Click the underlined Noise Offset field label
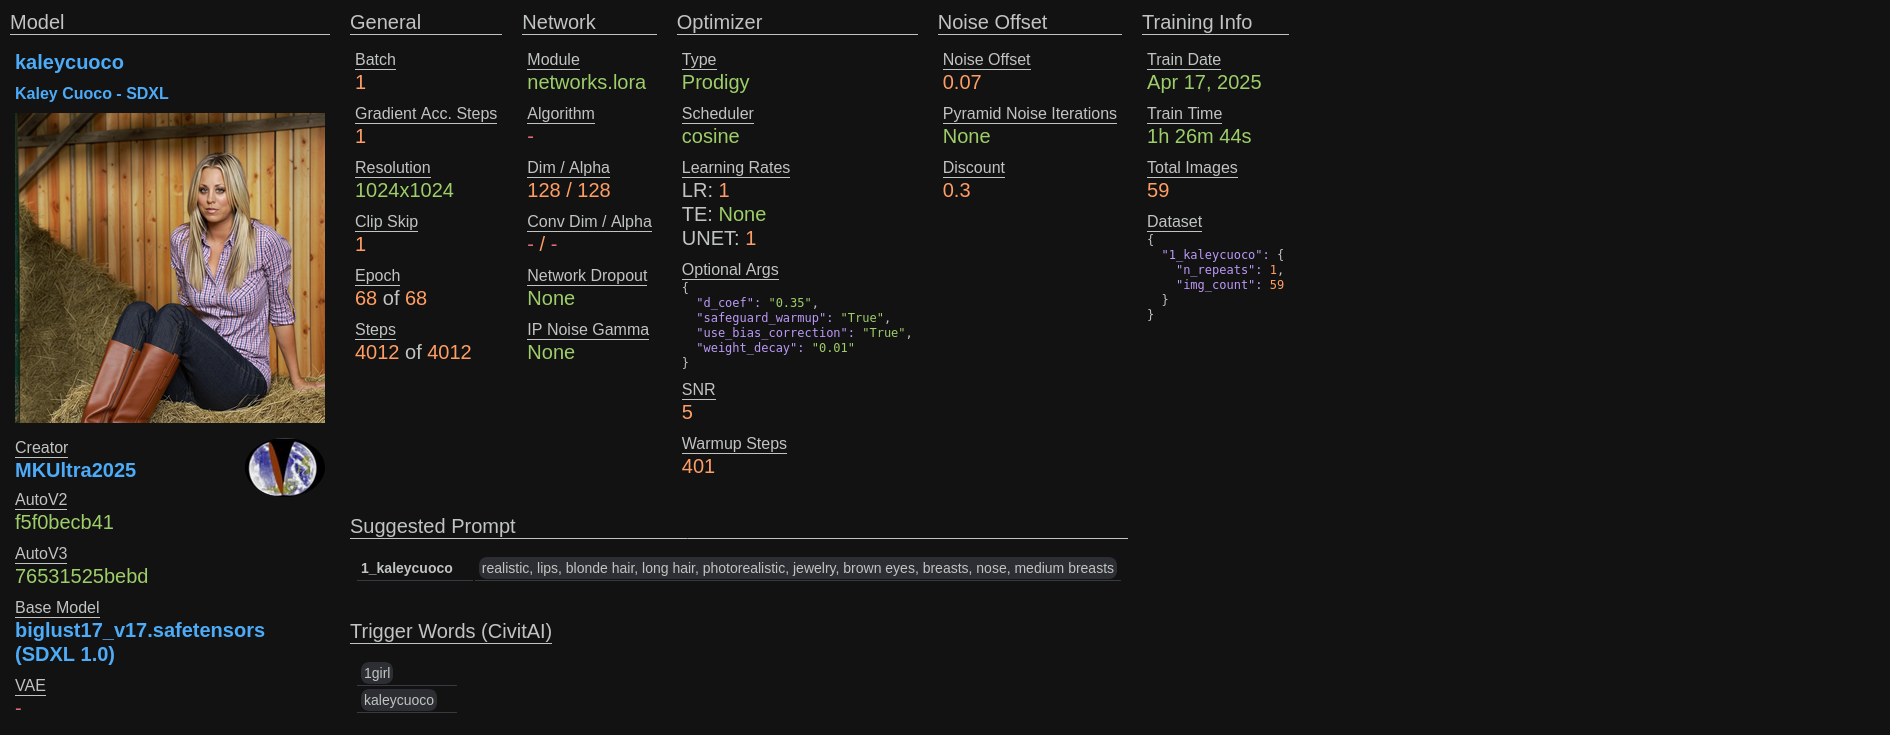1890x735 pixels. 986,60
